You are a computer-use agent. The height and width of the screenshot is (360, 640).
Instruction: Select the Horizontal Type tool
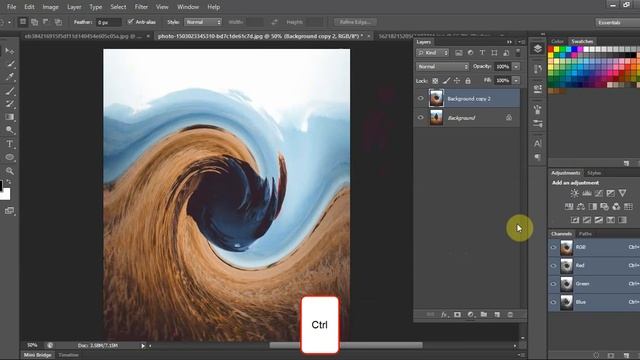[x=9, y=144]
